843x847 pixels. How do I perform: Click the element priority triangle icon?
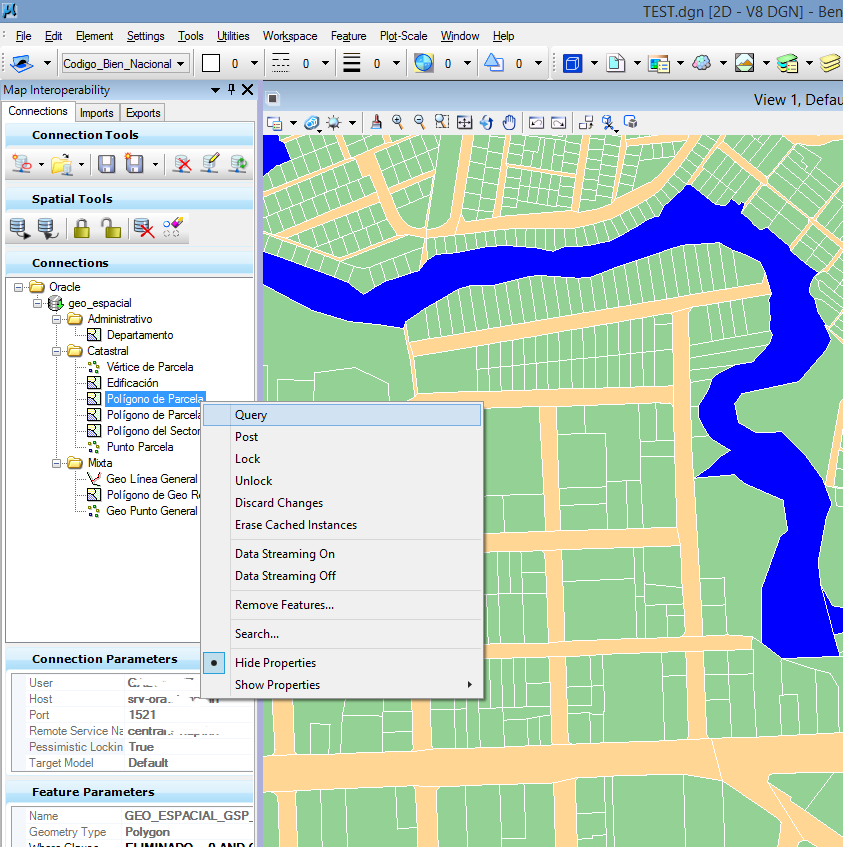(x=494, y=63)
